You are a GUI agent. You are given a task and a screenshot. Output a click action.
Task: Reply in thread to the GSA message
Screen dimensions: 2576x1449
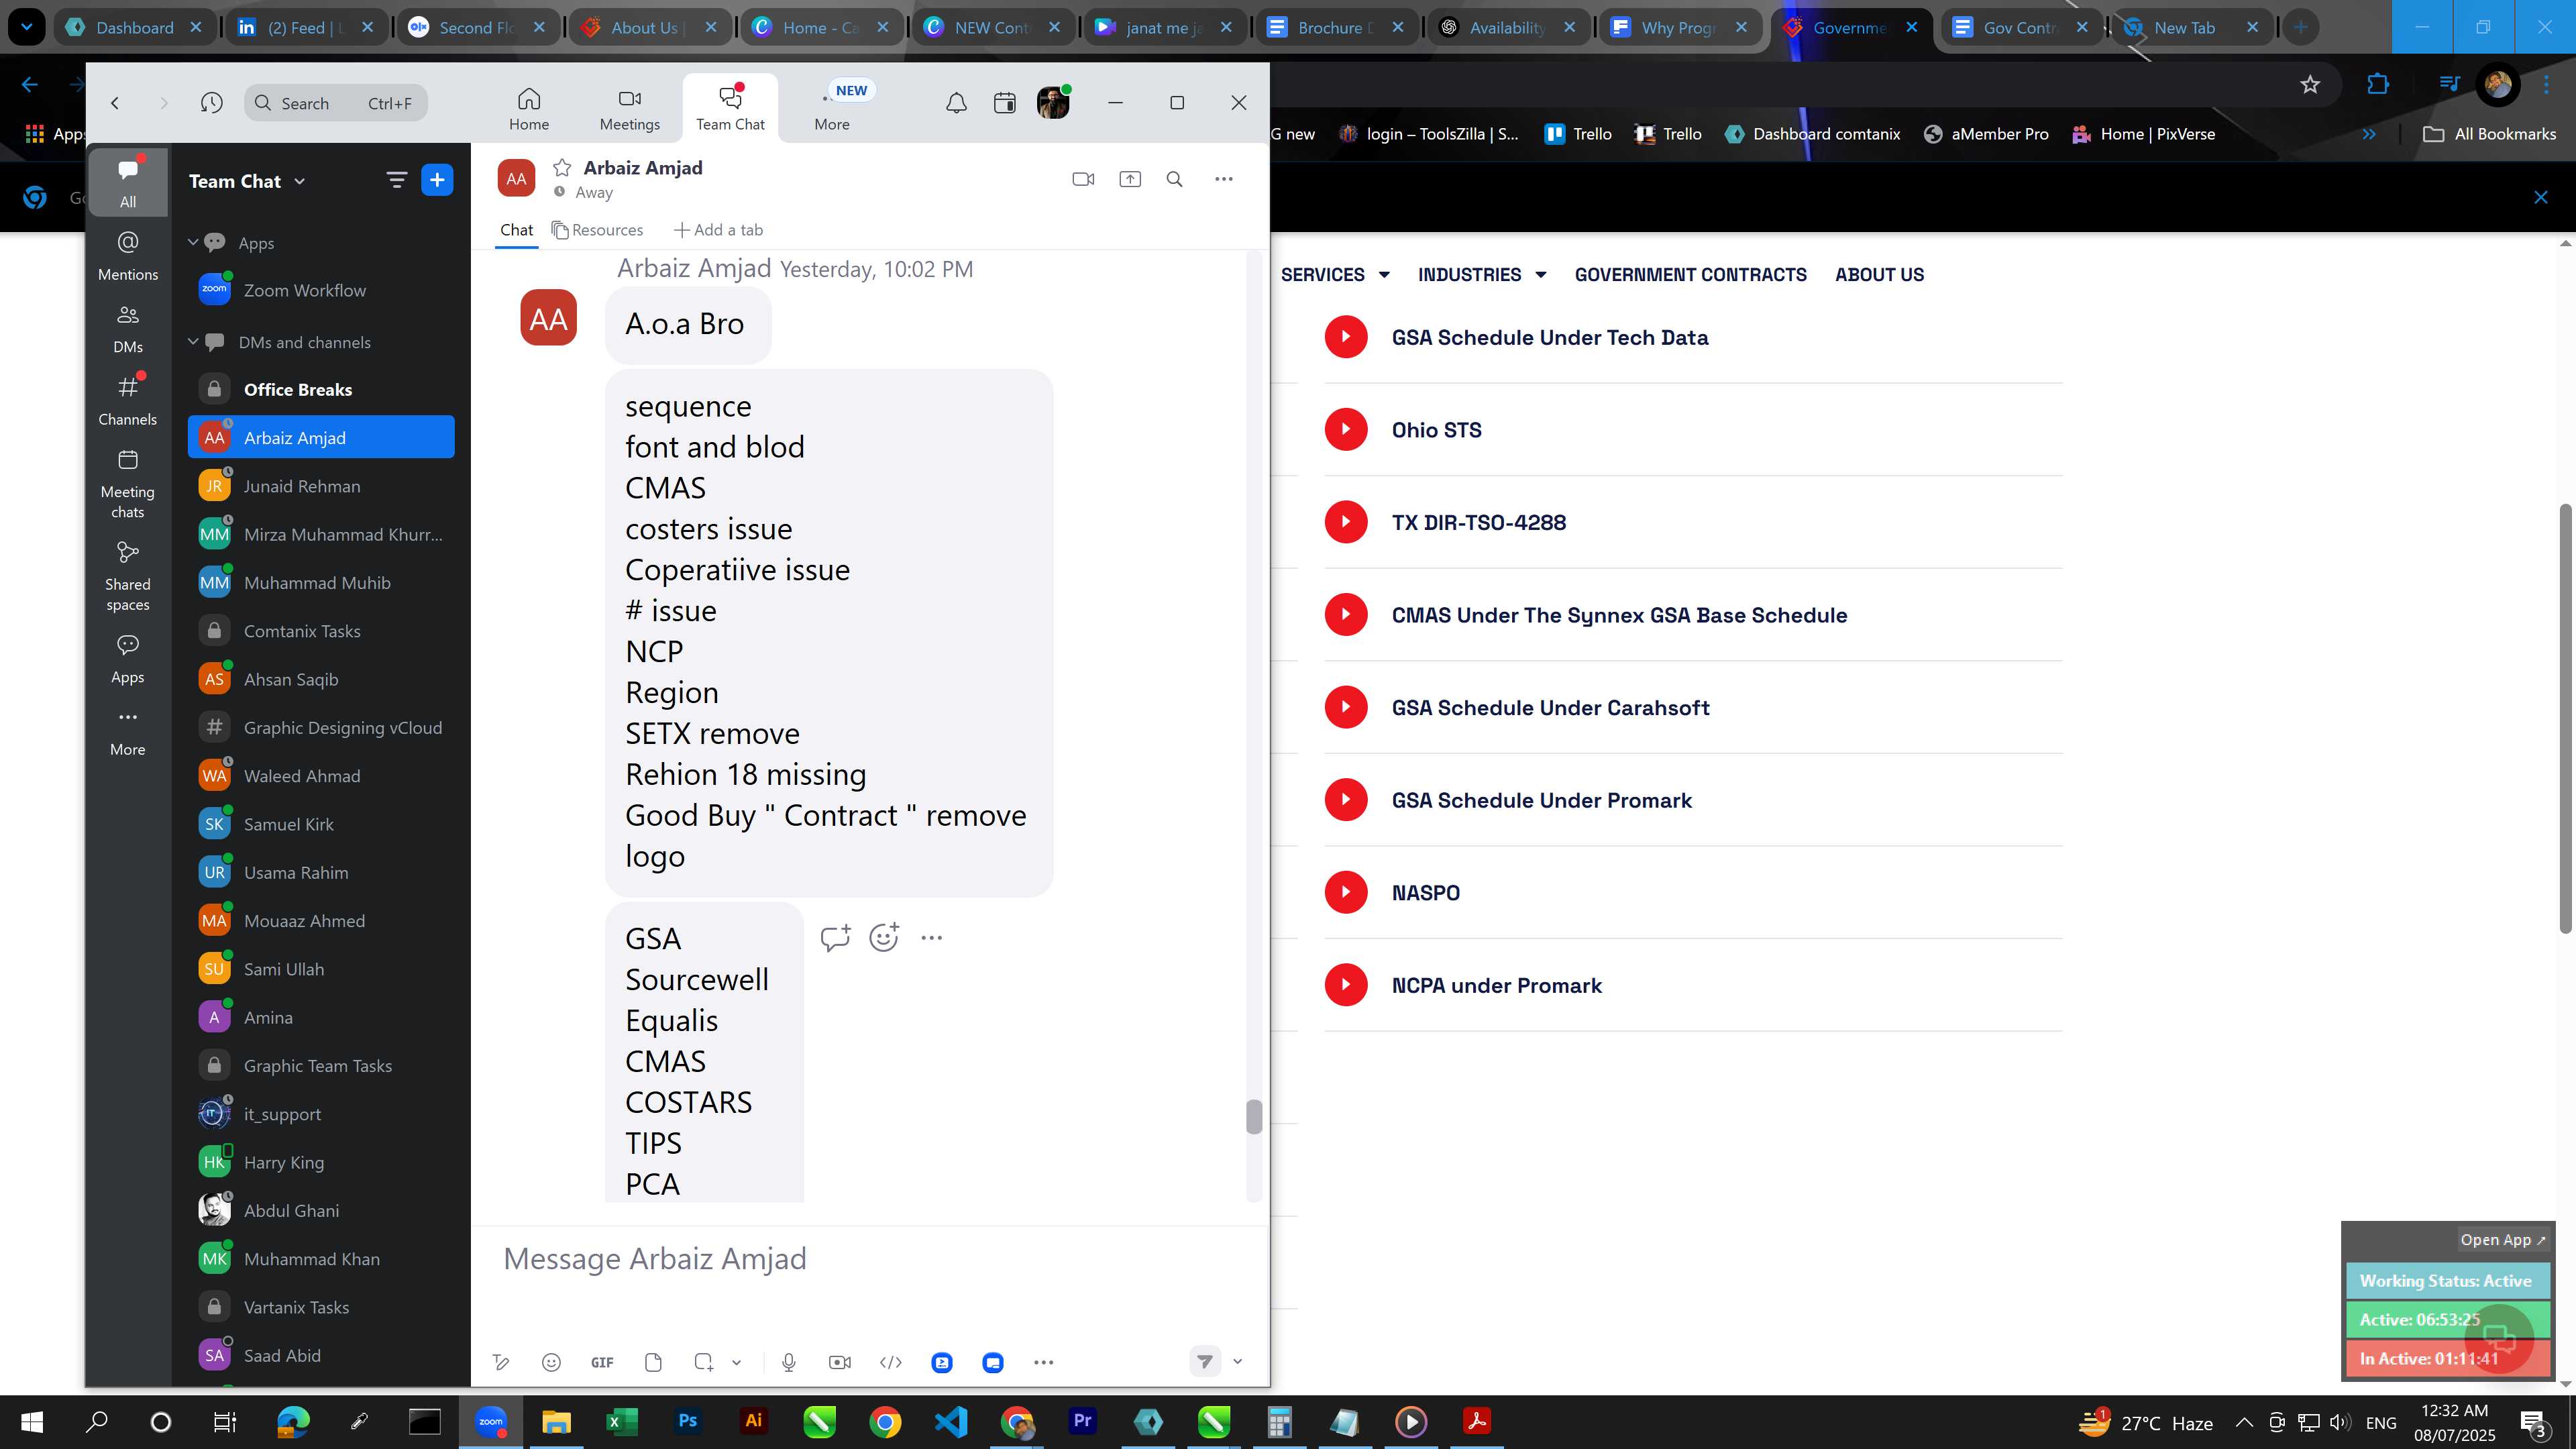tap(835, 937)
